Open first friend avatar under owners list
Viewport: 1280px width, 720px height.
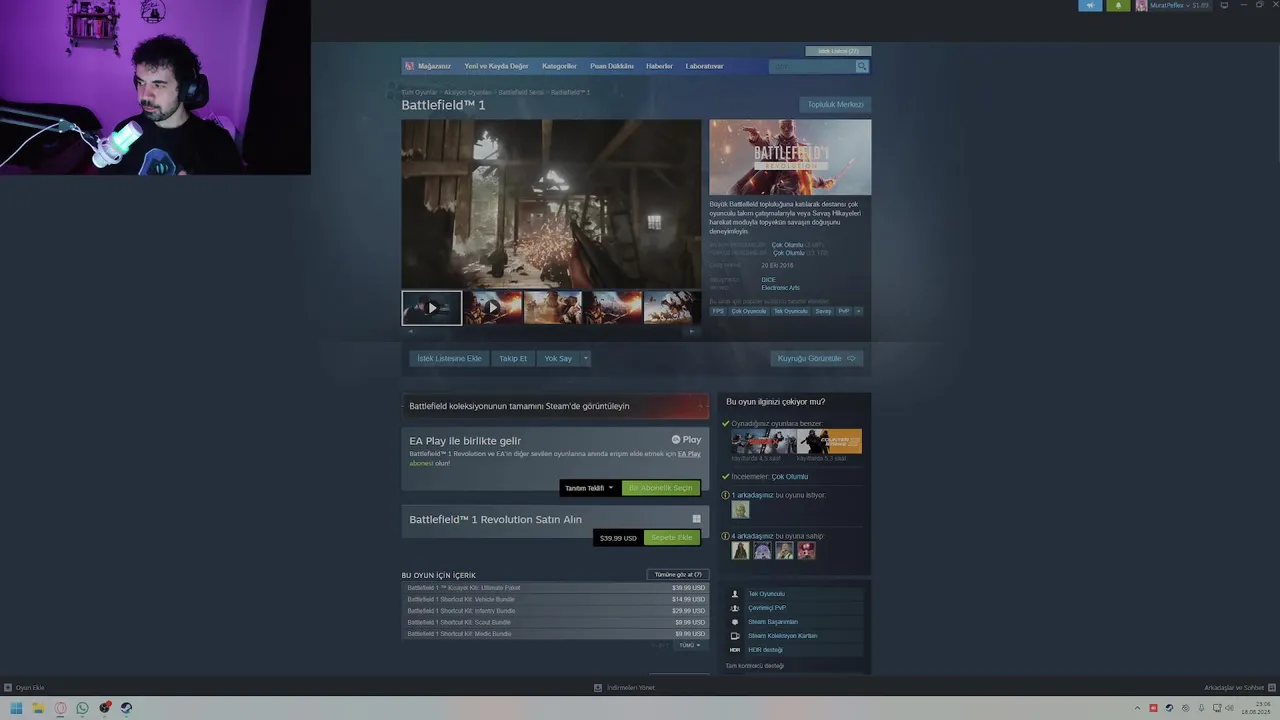coord(740,551)
